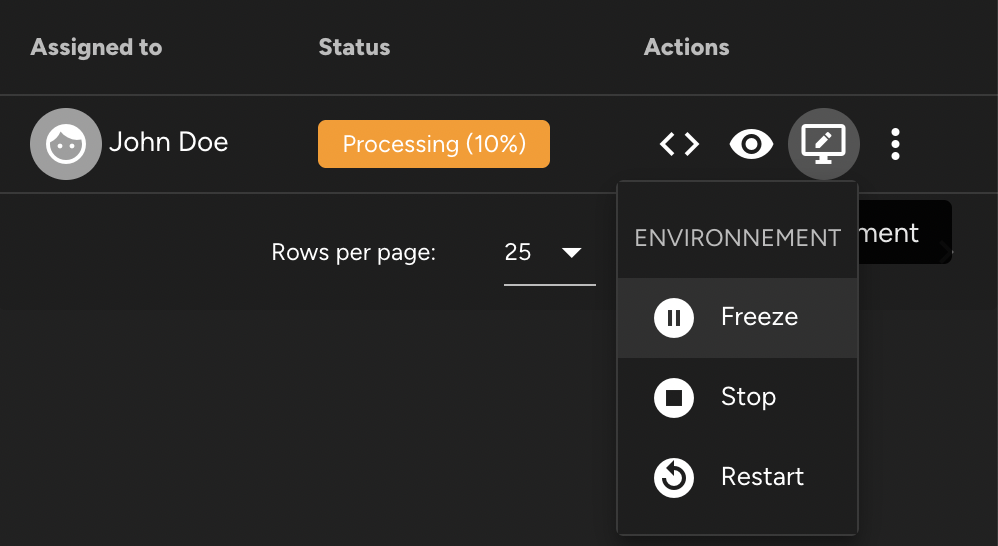This screenshot has height=546, width=998.
Task: Click the Rows per page label
Action: point(353,253)
